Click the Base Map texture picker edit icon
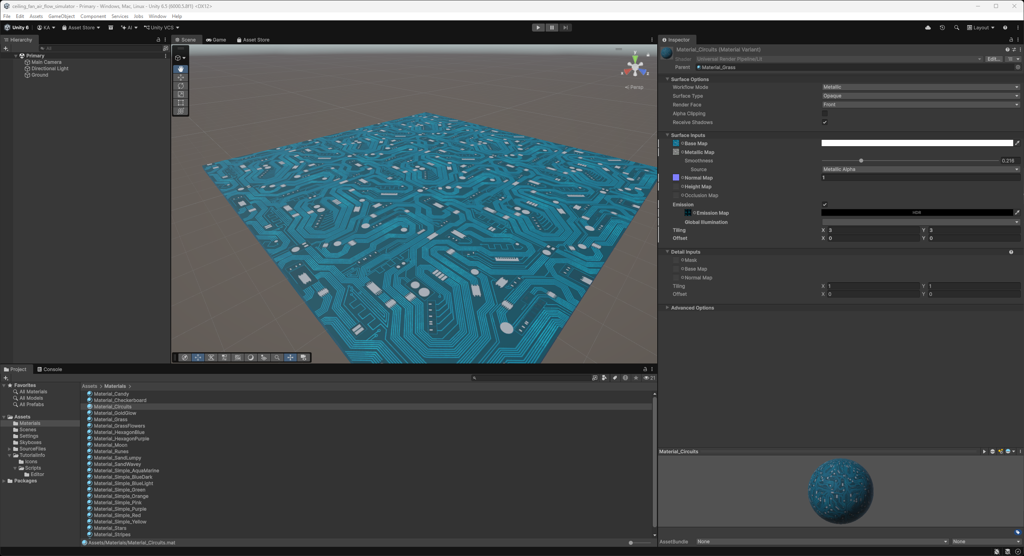The image size is (1024, 556). tap(1017, 143)
